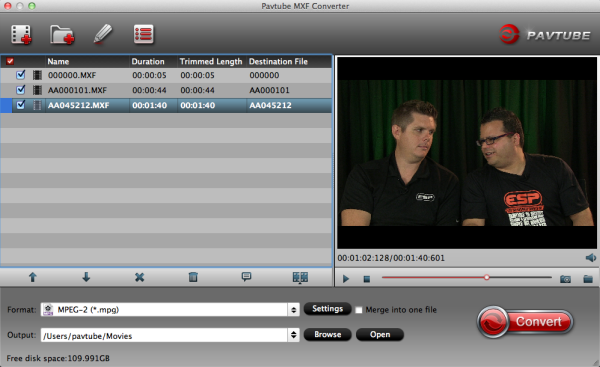This screenshot has width=600, height=367.
Task: Uncheck the 000000.MXF checkbox
Action: [21, 75]
